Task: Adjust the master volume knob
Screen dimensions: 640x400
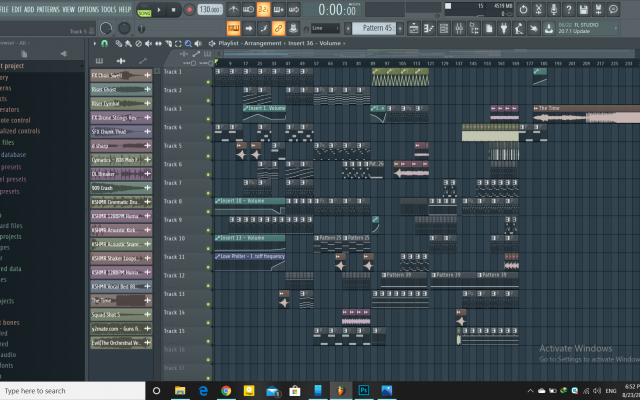Action: (x=106, y=28)
